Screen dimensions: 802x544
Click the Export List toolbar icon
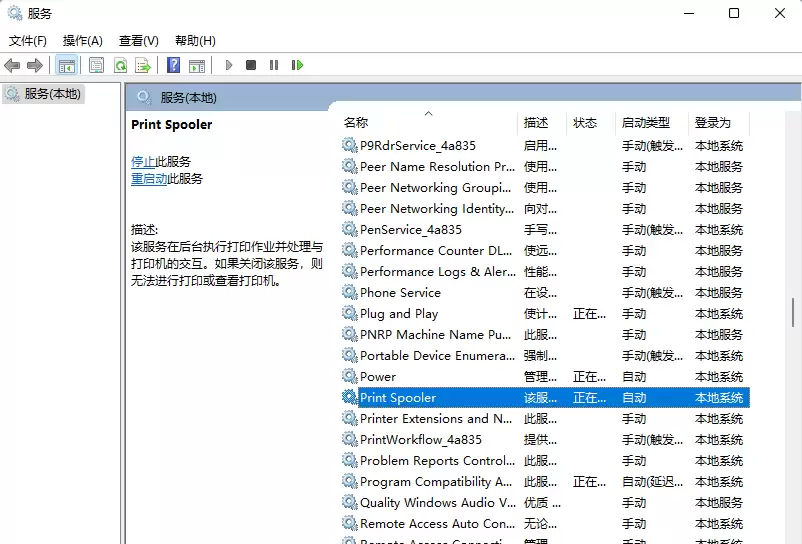pyautogui.click(x=143, y=65)
